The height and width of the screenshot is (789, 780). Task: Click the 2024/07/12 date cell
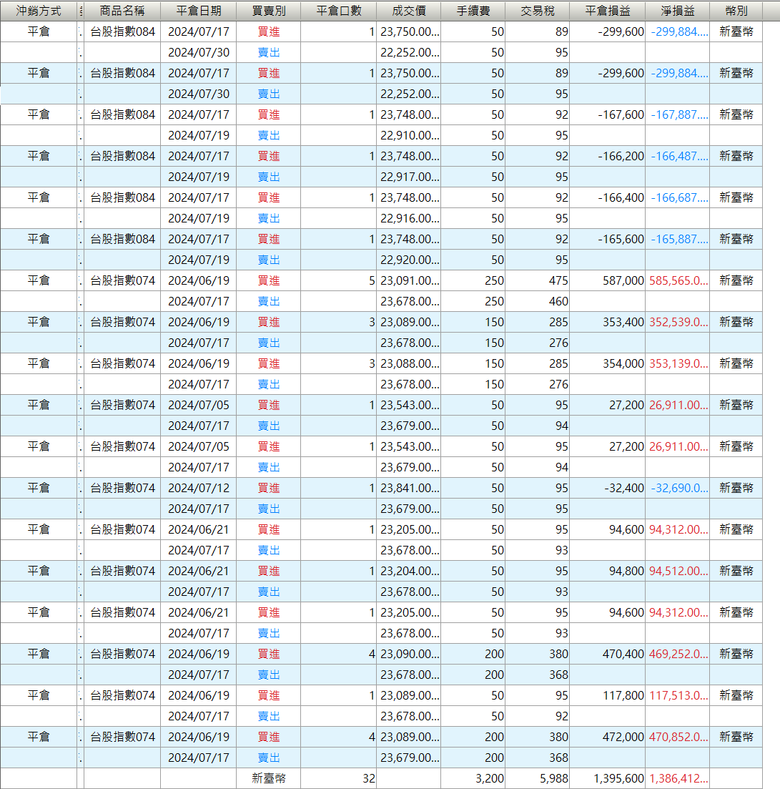(x=198, y=488)
